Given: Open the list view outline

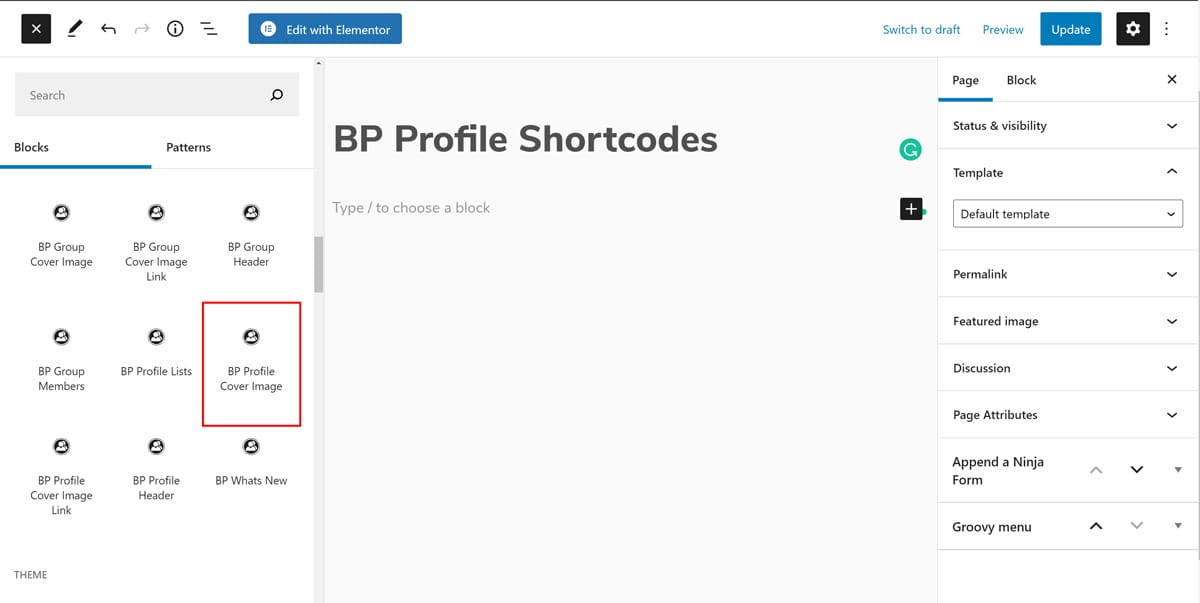Looking at the screenshot, I should (x=209, y=29).
